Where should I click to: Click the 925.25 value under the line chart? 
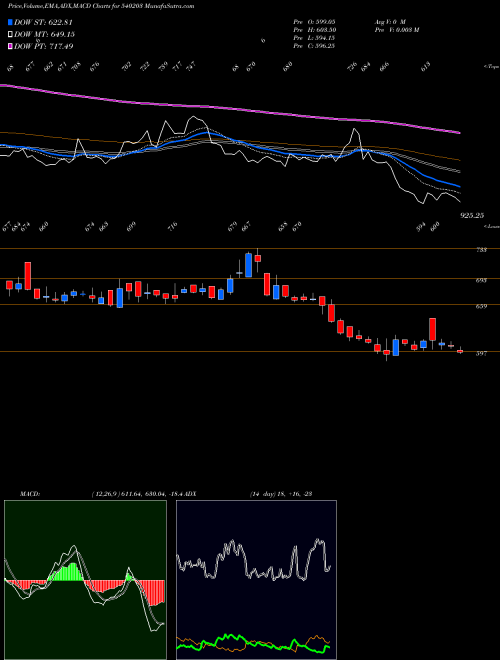point(472,216)
